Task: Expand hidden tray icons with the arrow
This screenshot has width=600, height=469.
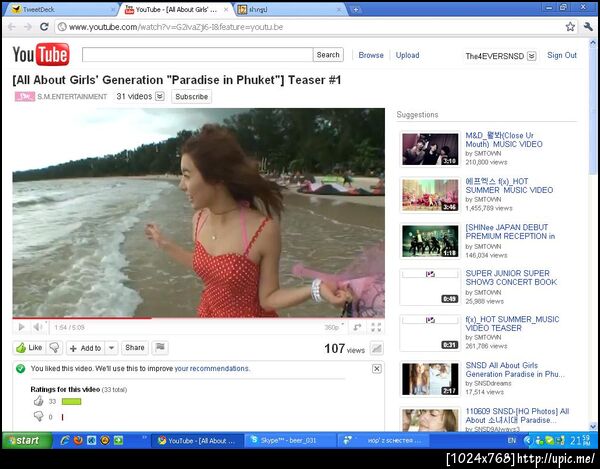Action: click(527, 441)
